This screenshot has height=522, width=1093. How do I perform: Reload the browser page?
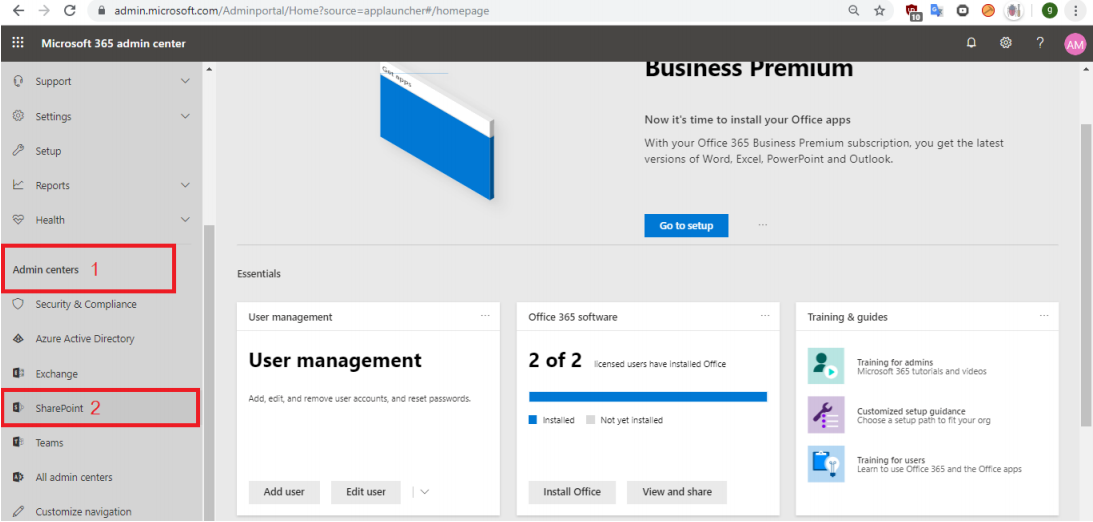click(x=69, y=10)
